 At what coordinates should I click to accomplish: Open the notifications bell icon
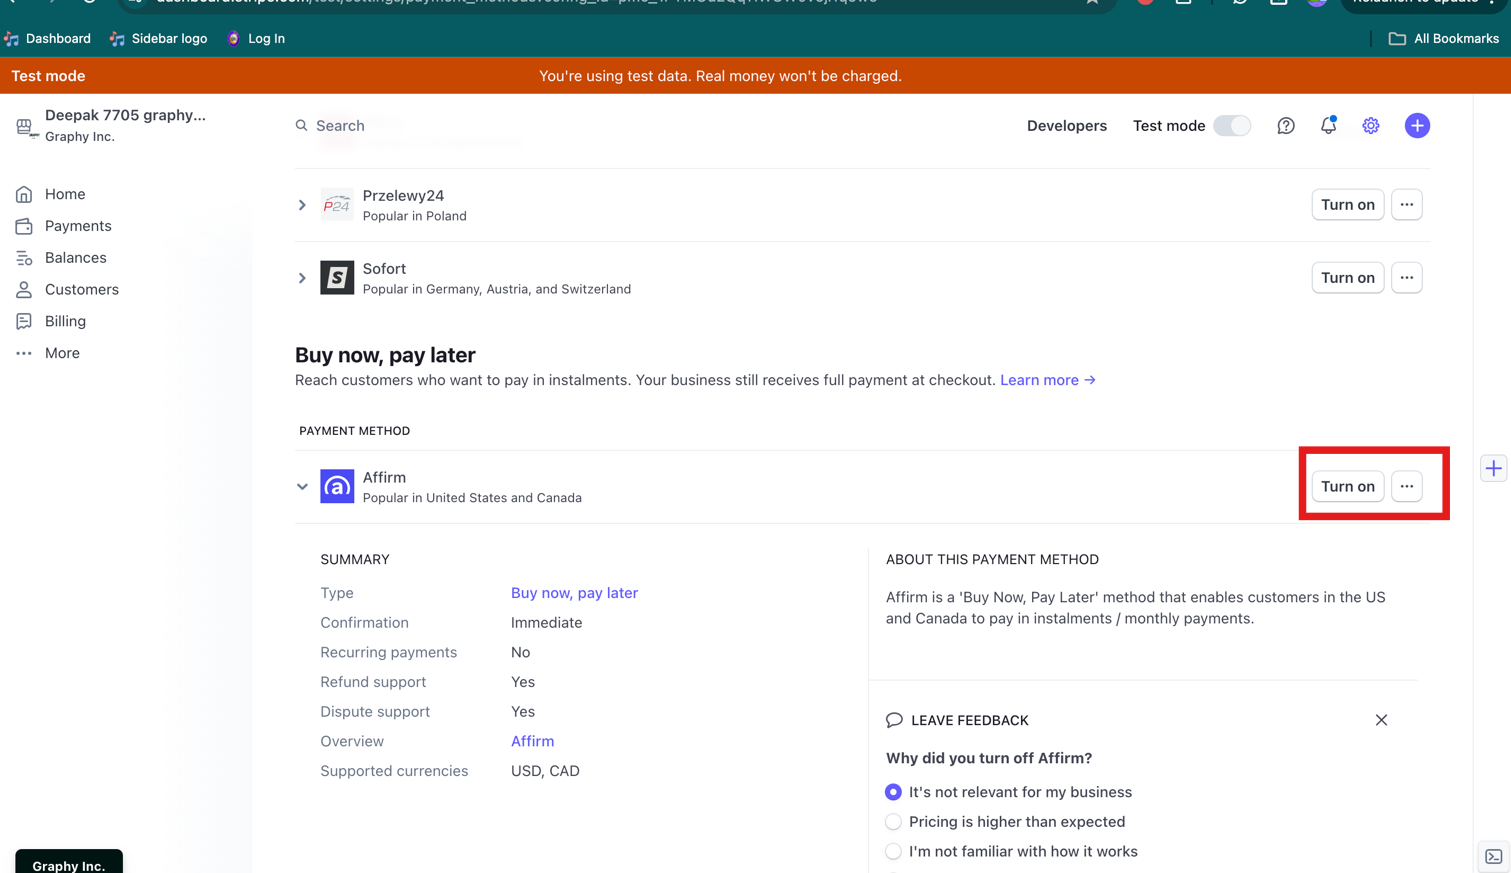point(1328,126)
